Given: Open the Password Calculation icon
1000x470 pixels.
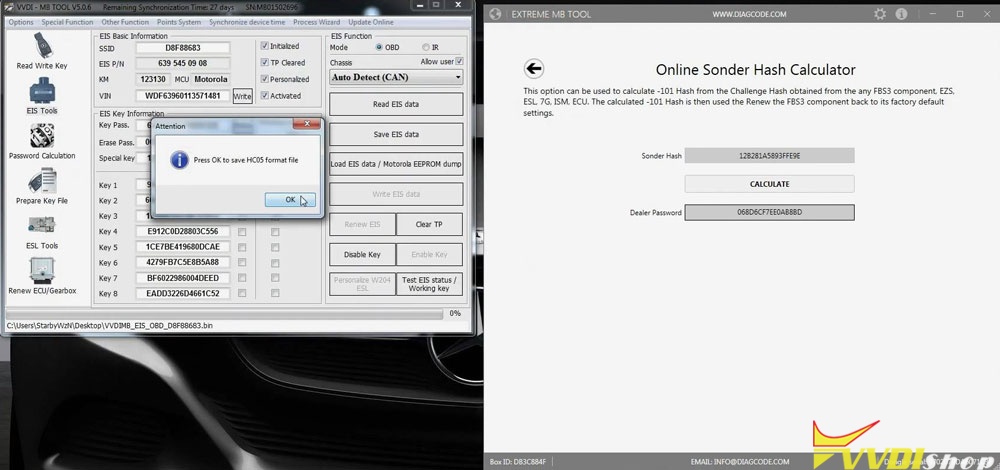Looking at the screenshot, I should pyautogui.click(x=42, y=141).
